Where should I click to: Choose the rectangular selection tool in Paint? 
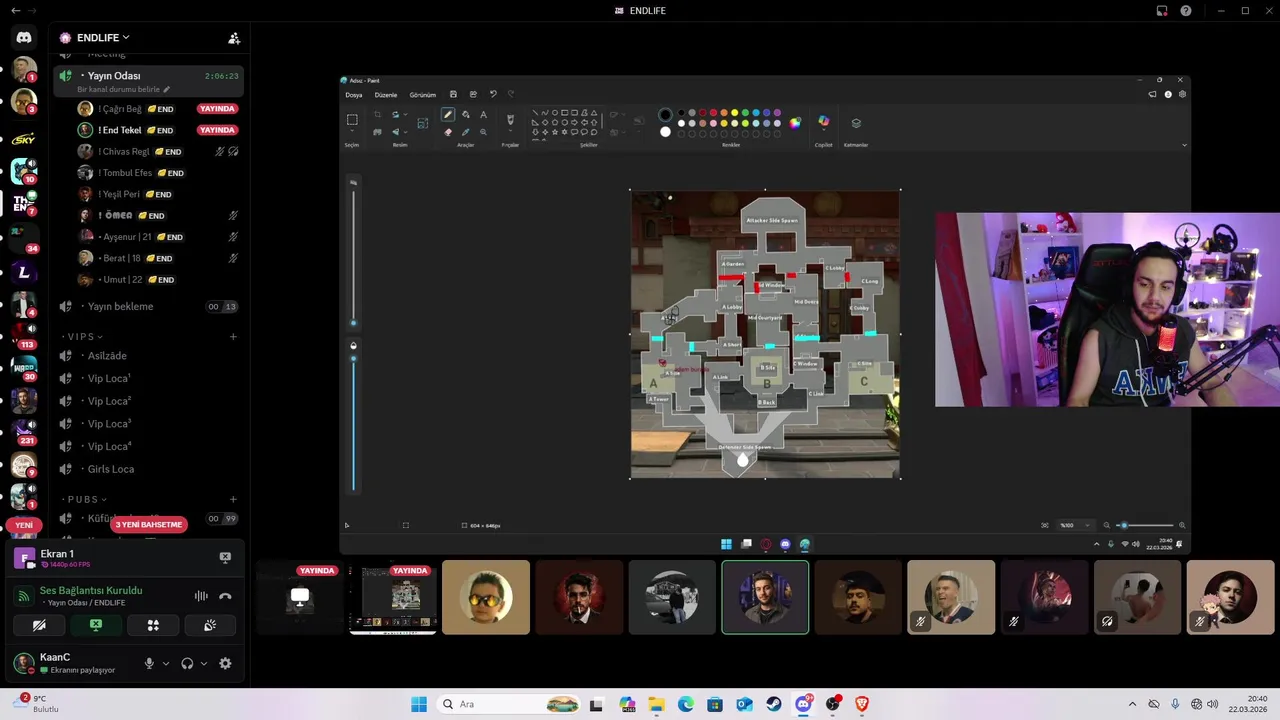pos(352,120)
